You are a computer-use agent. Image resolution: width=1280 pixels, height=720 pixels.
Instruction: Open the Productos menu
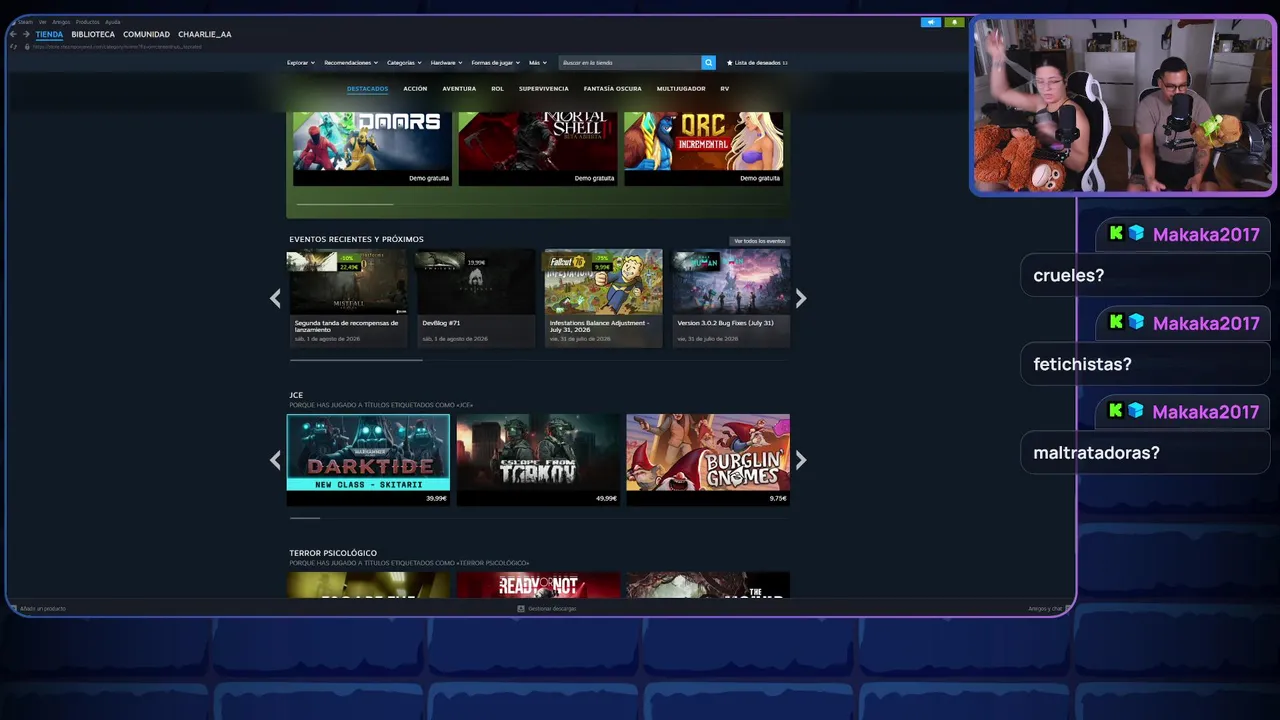click(87, 21)
